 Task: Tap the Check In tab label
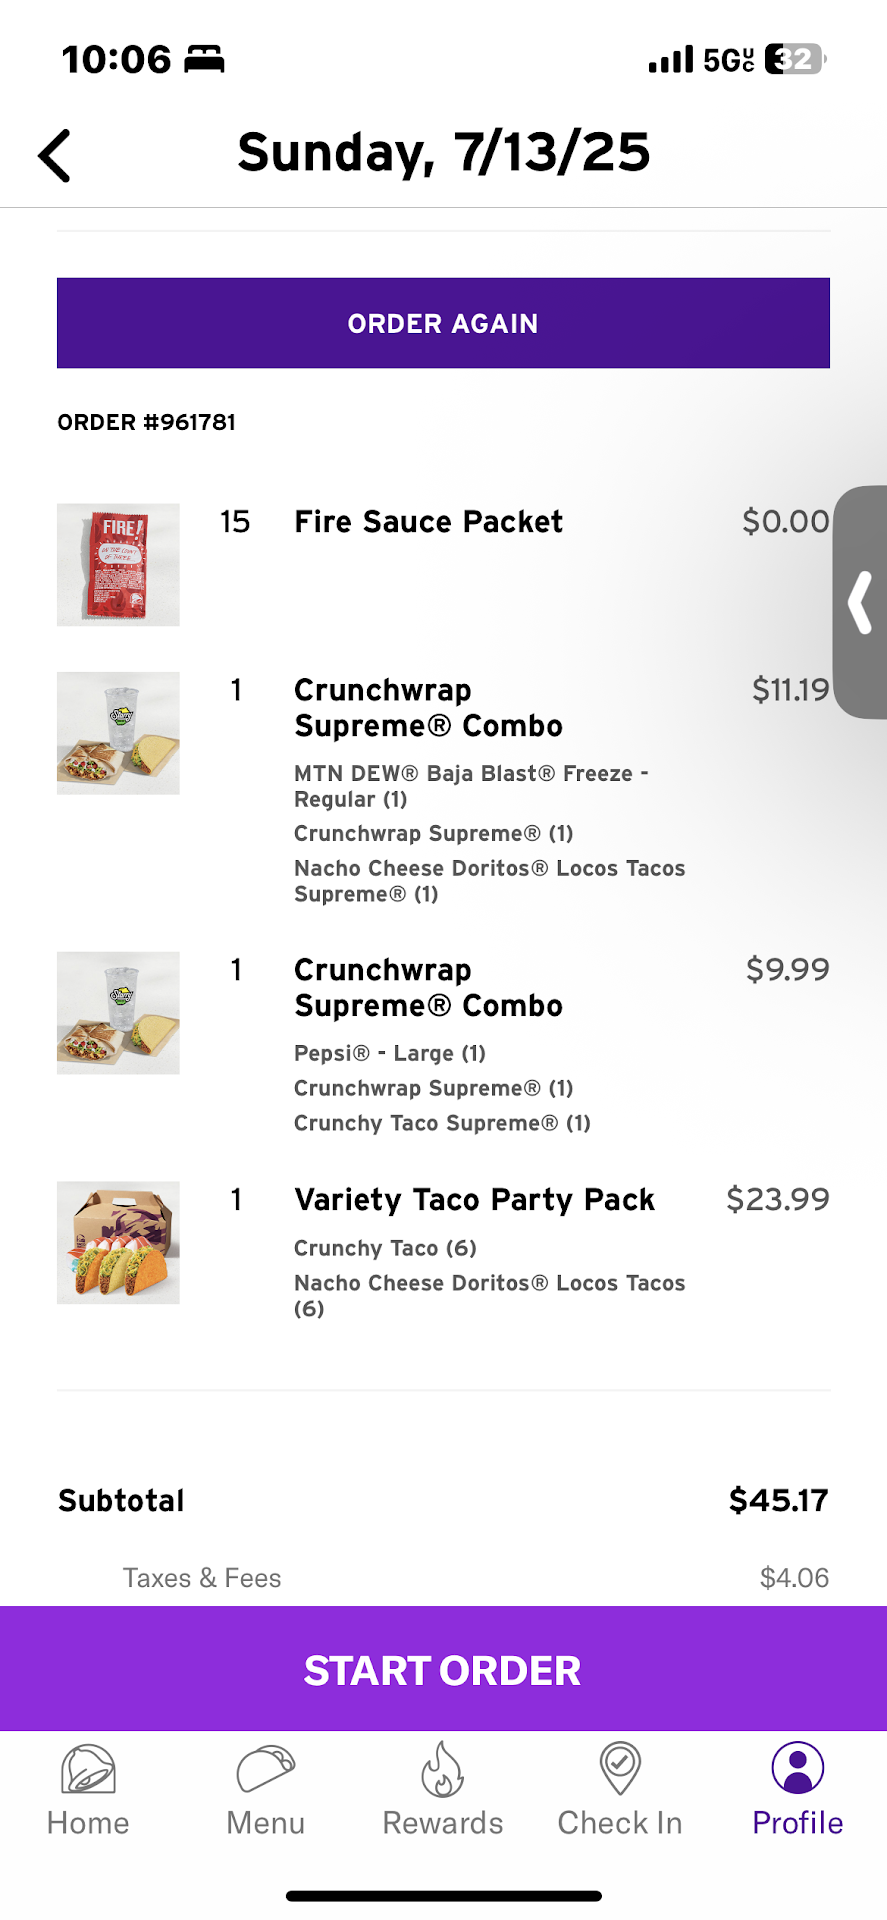click(620, 1823)
